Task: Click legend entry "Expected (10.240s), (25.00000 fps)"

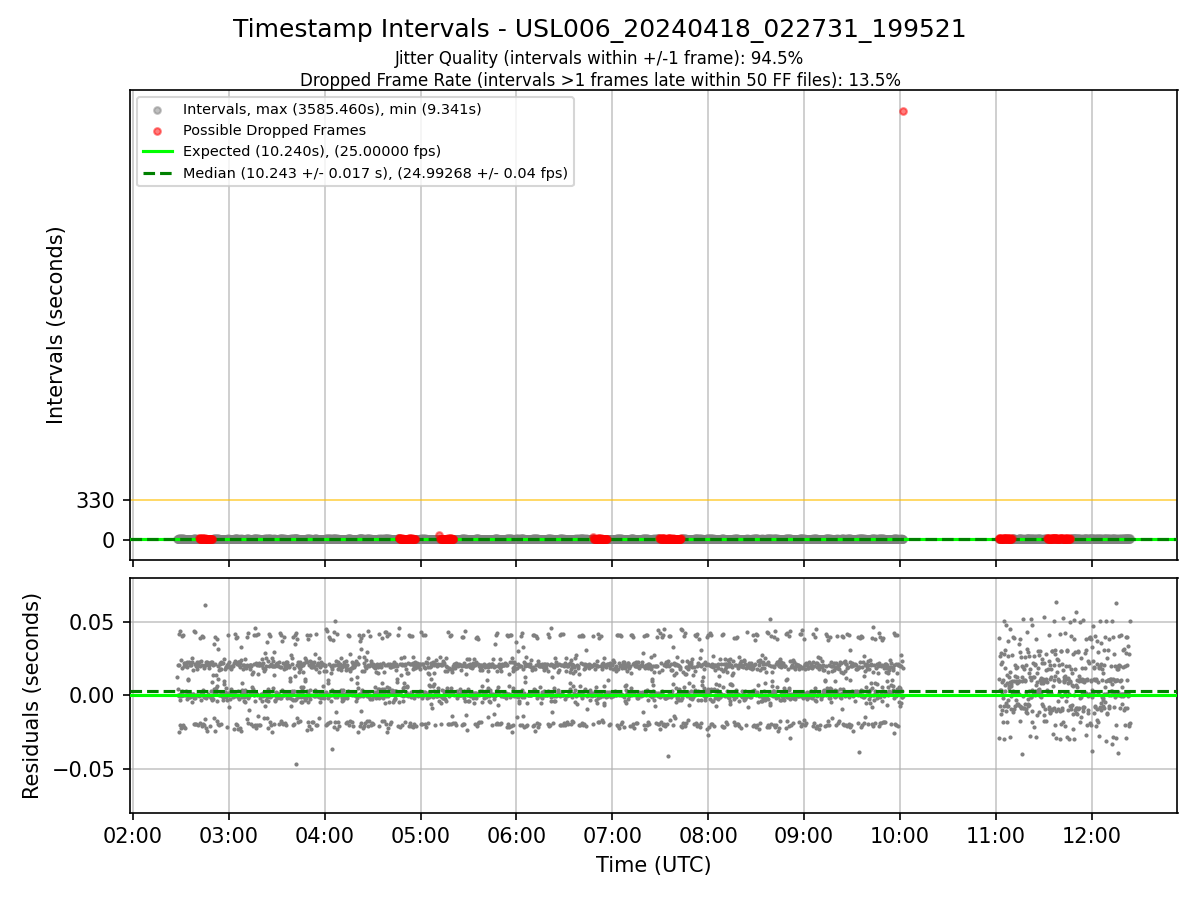Action: click(x=312, y=151)
